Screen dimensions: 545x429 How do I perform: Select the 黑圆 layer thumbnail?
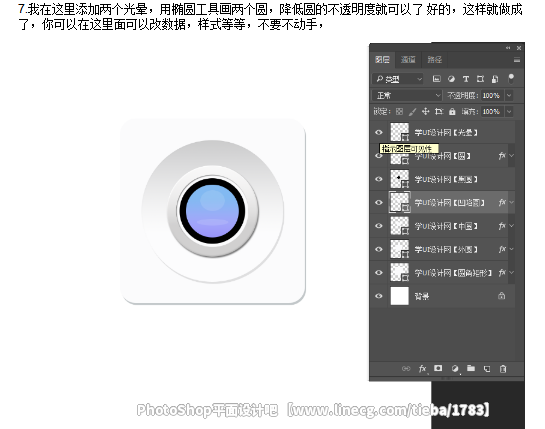pyautogui.click(x=400, y=179)
